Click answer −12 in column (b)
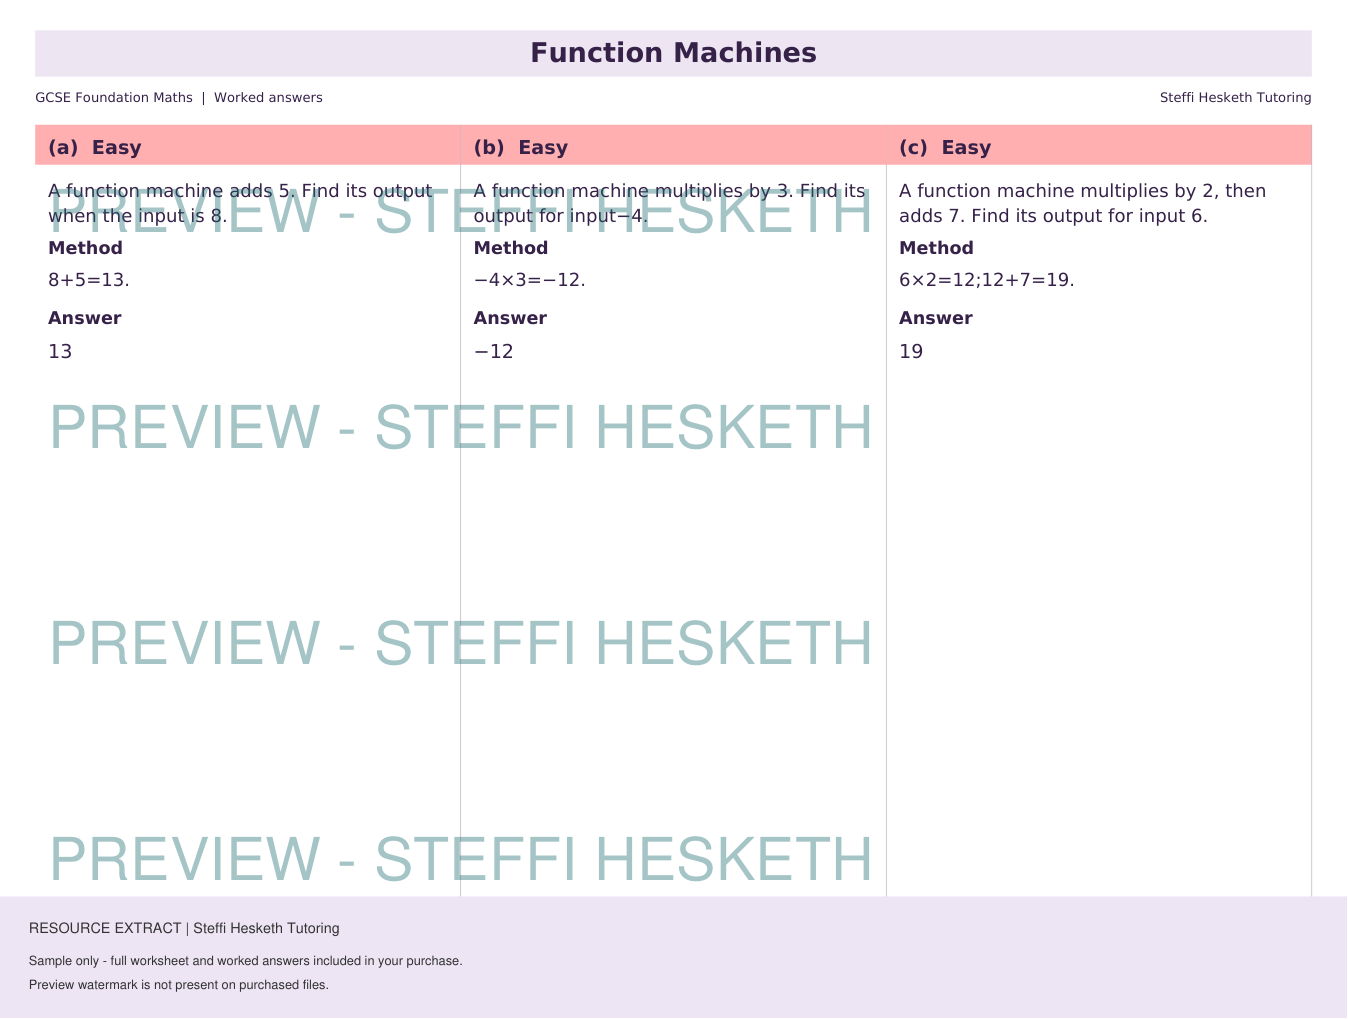 coord(493,351)
